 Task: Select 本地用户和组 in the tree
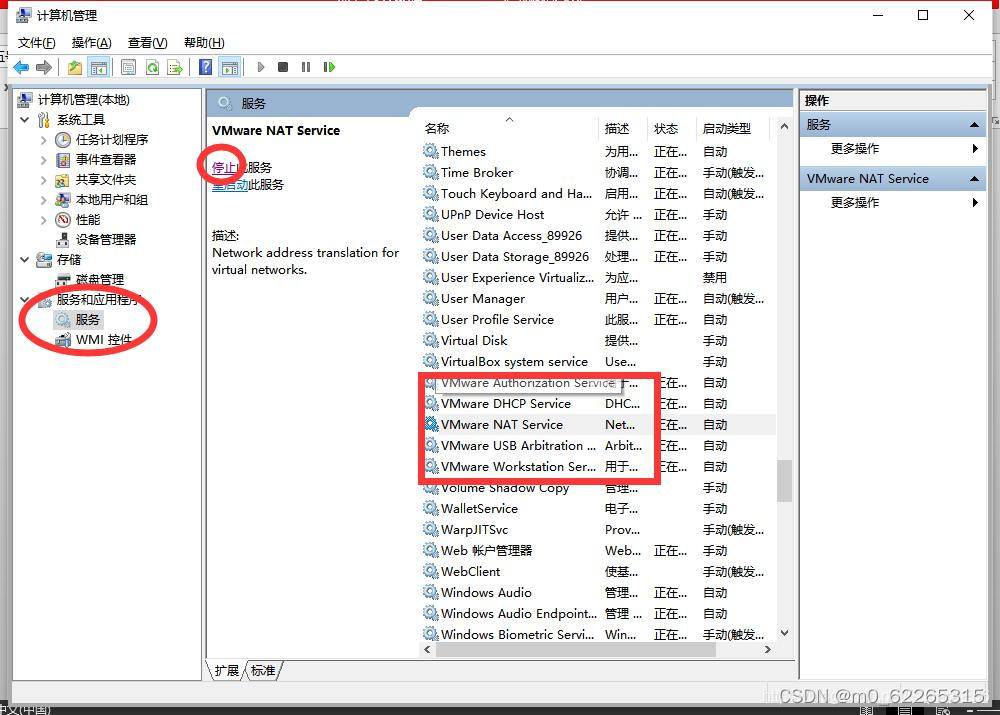(112, 200)
